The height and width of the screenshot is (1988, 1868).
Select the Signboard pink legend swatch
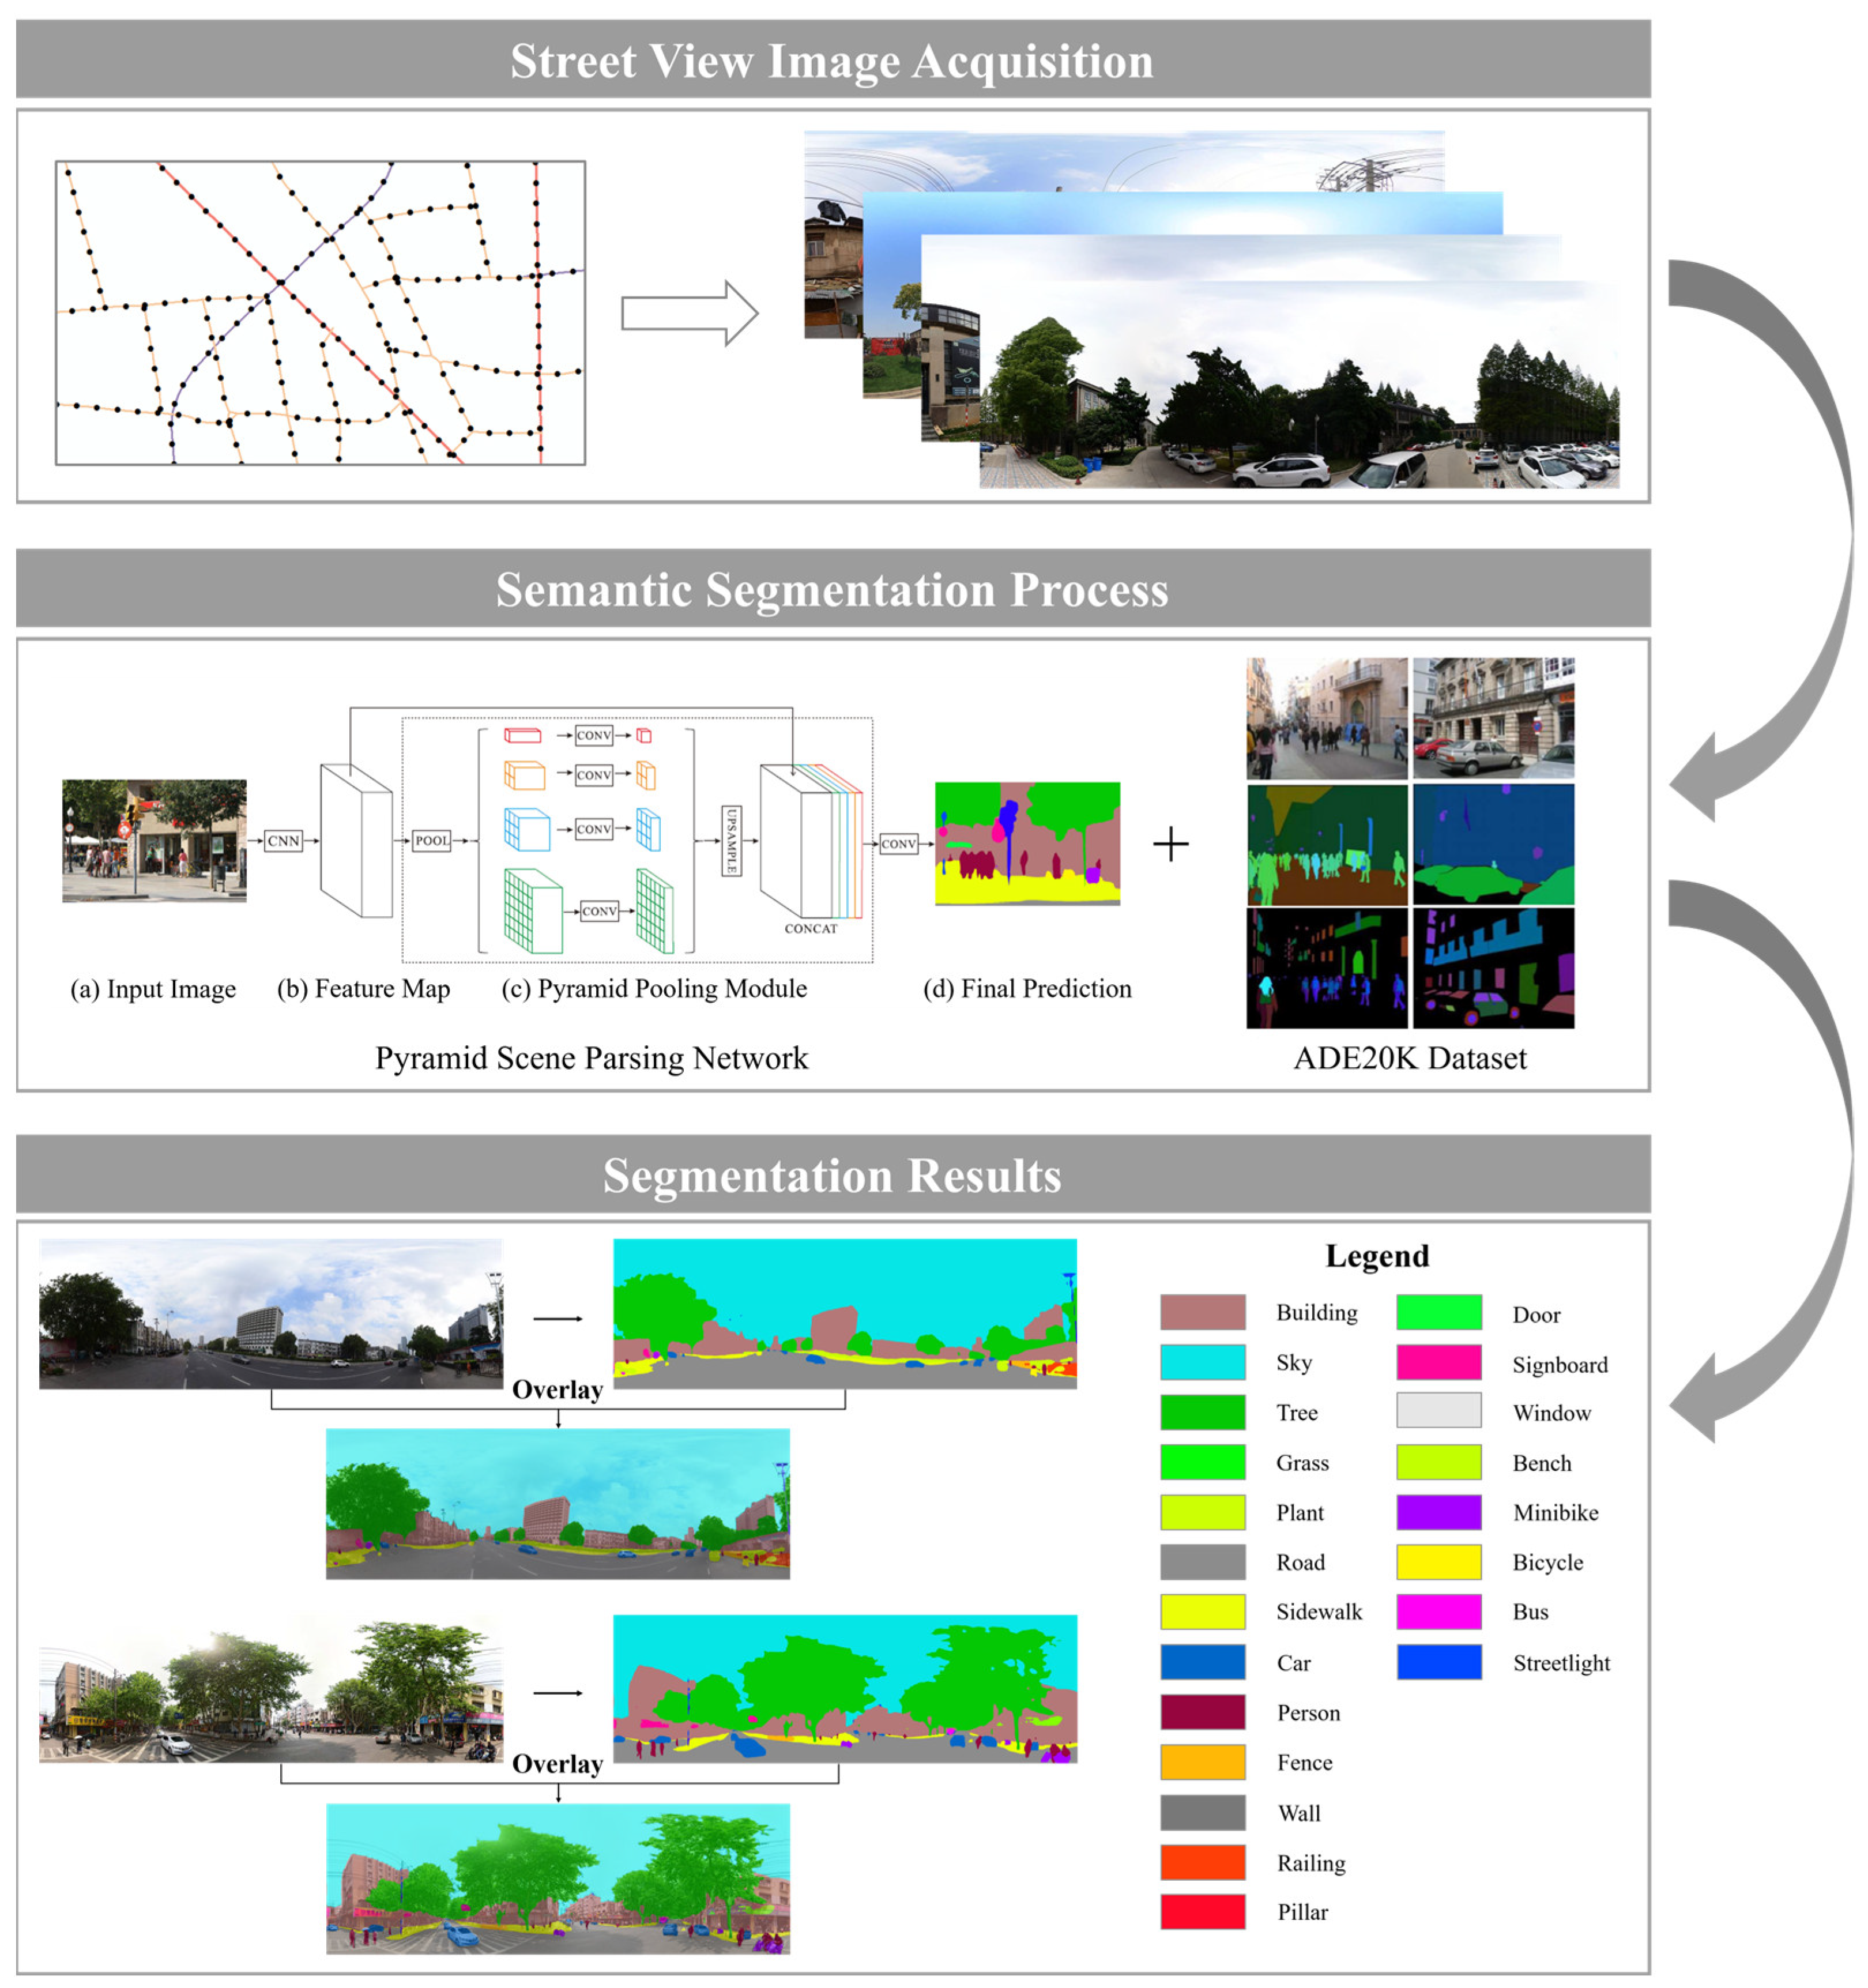pyautogui.click(x=1438, y=1362)
